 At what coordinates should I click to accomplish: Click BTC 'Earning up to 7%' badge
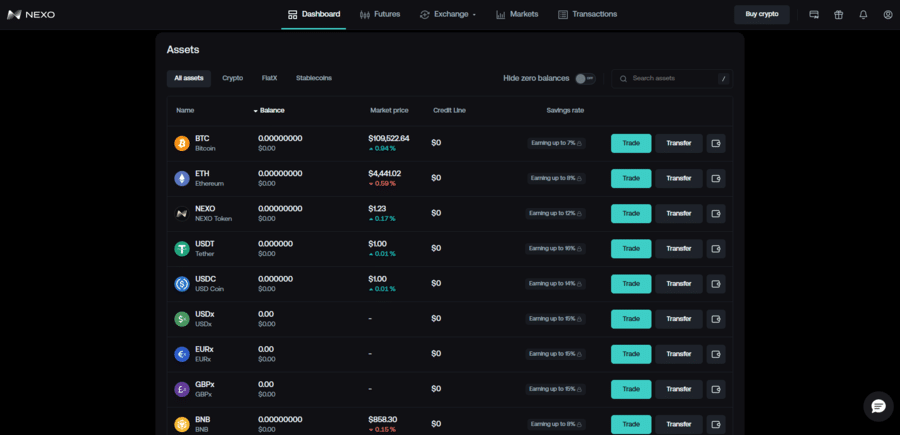point(556,143)
